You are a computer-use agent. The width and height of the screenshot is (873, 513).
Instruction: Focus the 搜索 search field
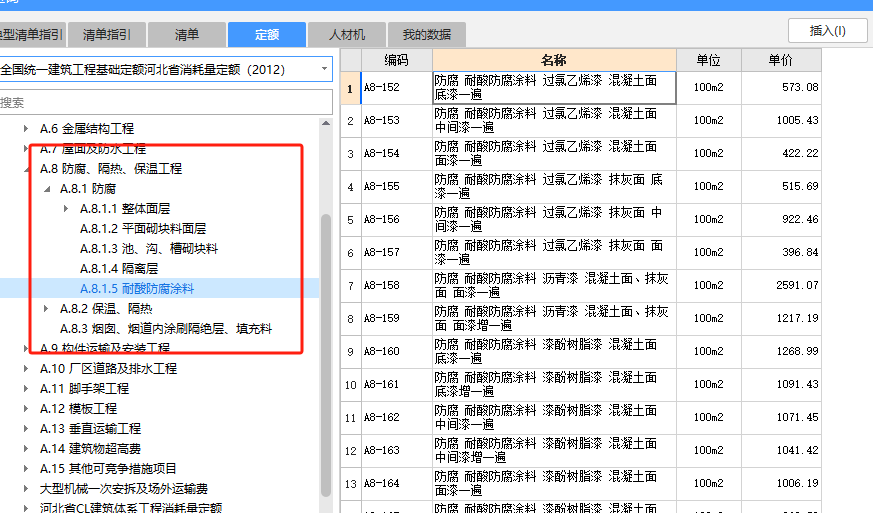[x=166, y=102]
